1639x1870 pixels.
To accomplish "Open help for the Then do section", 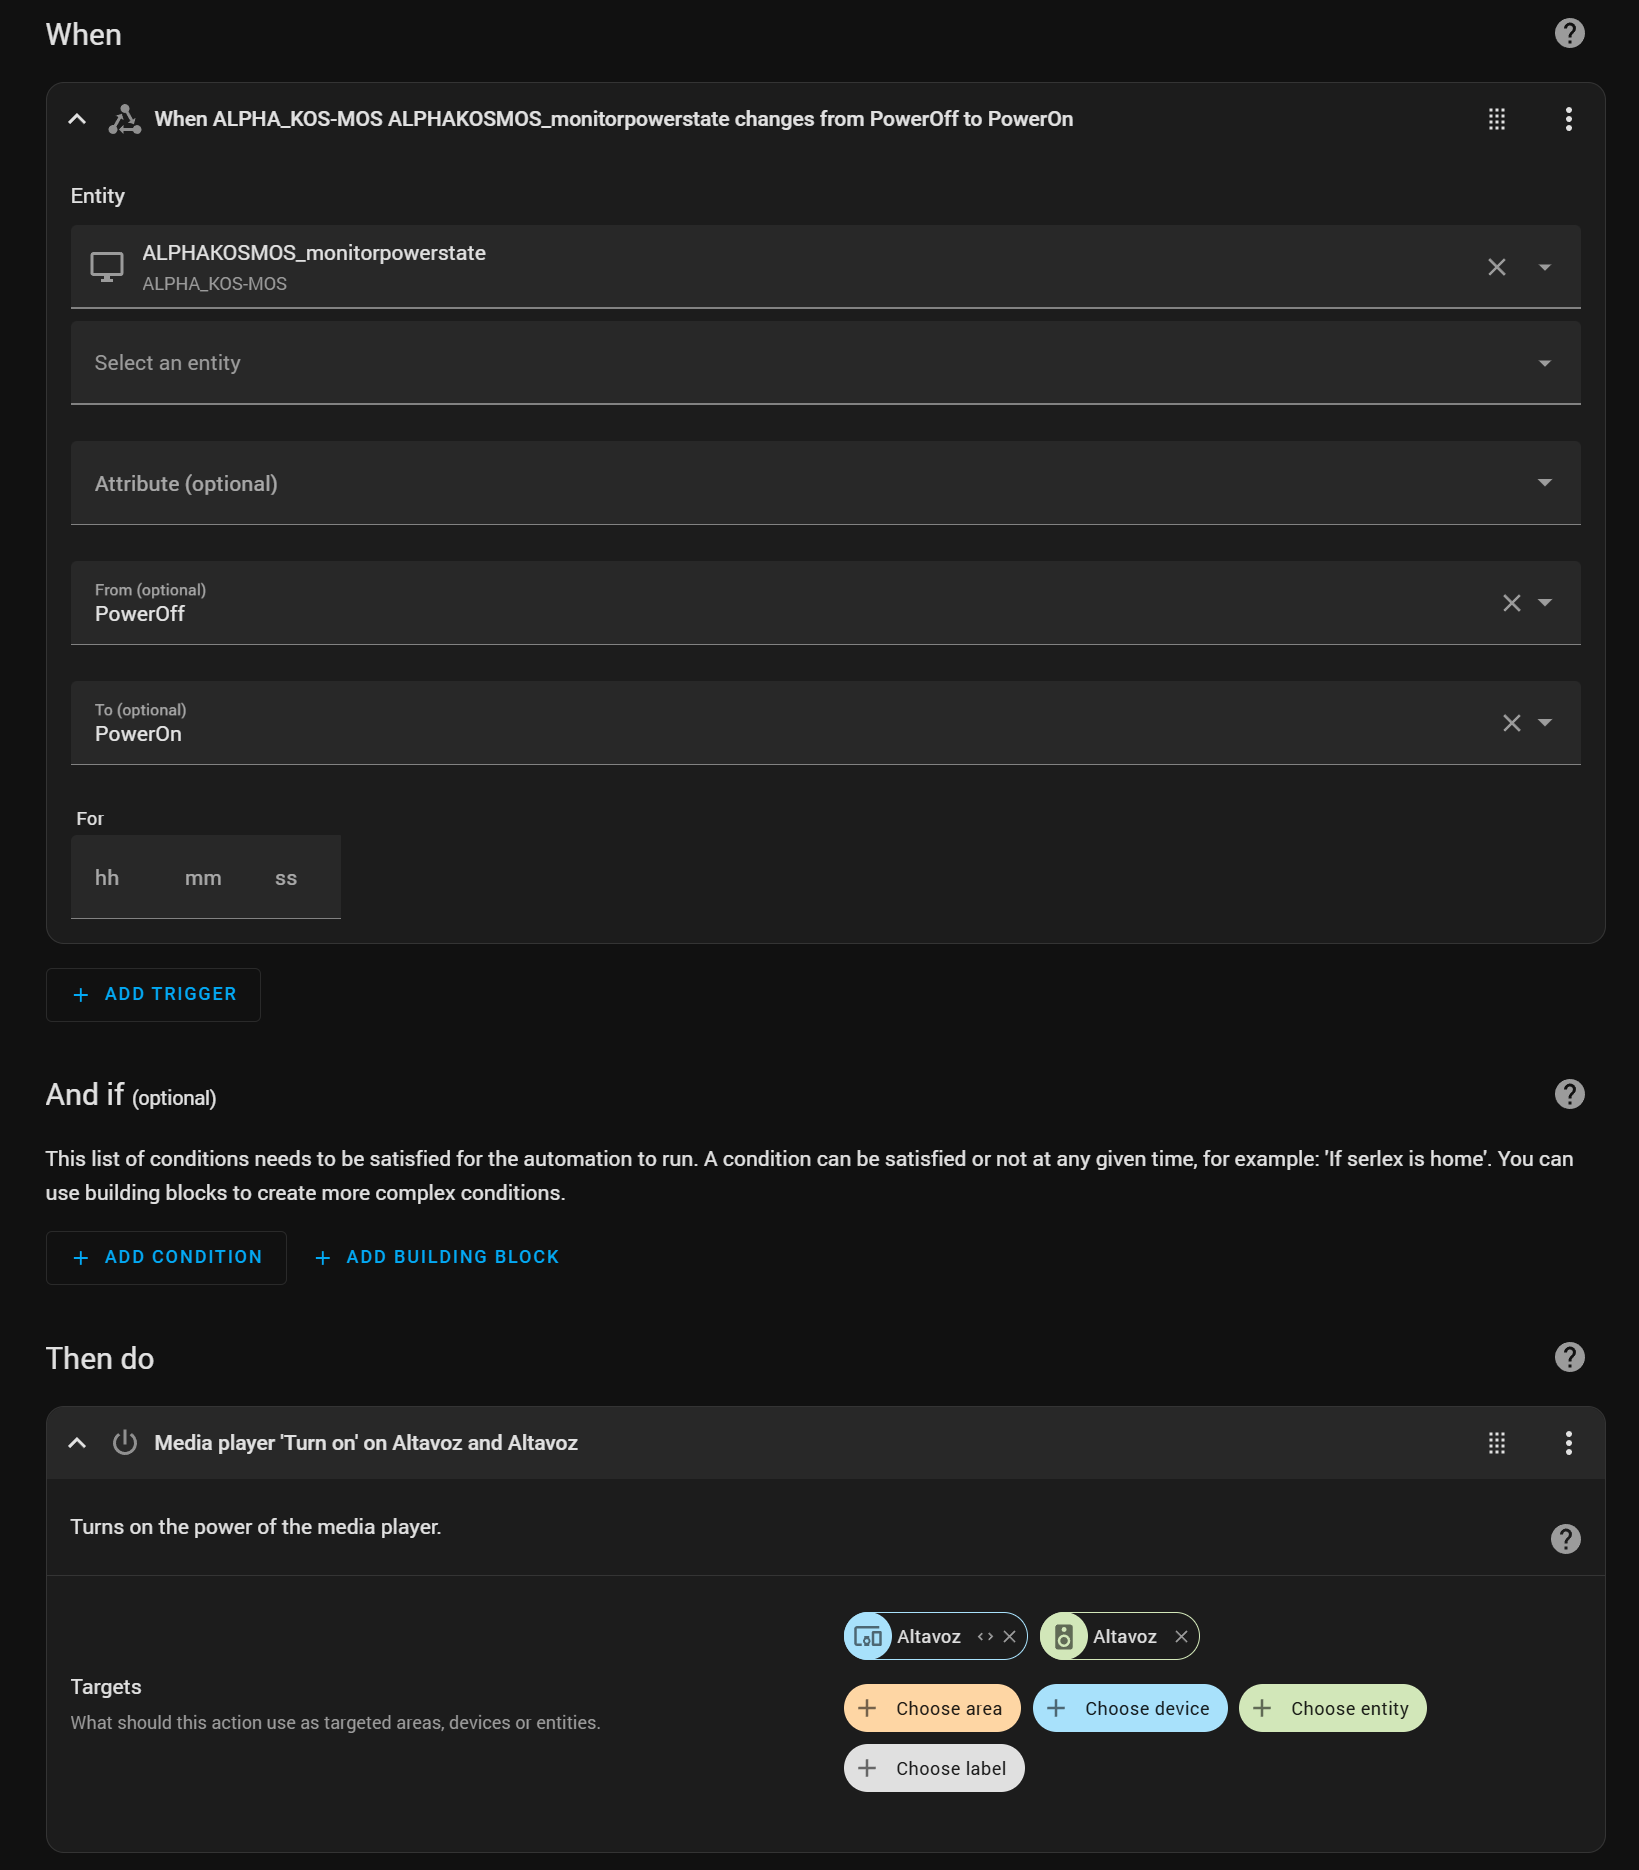I will (1569, 1357).
